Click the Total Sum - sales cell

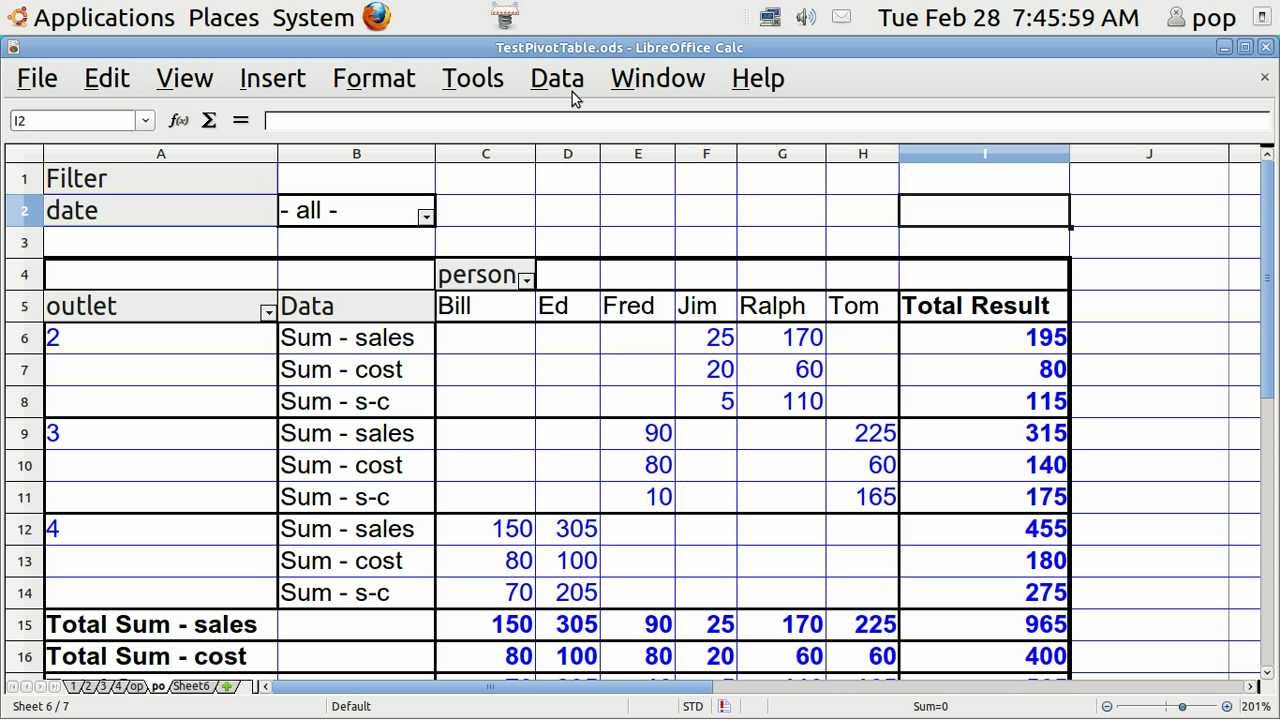pyautogui.click(x=161, y=625)
